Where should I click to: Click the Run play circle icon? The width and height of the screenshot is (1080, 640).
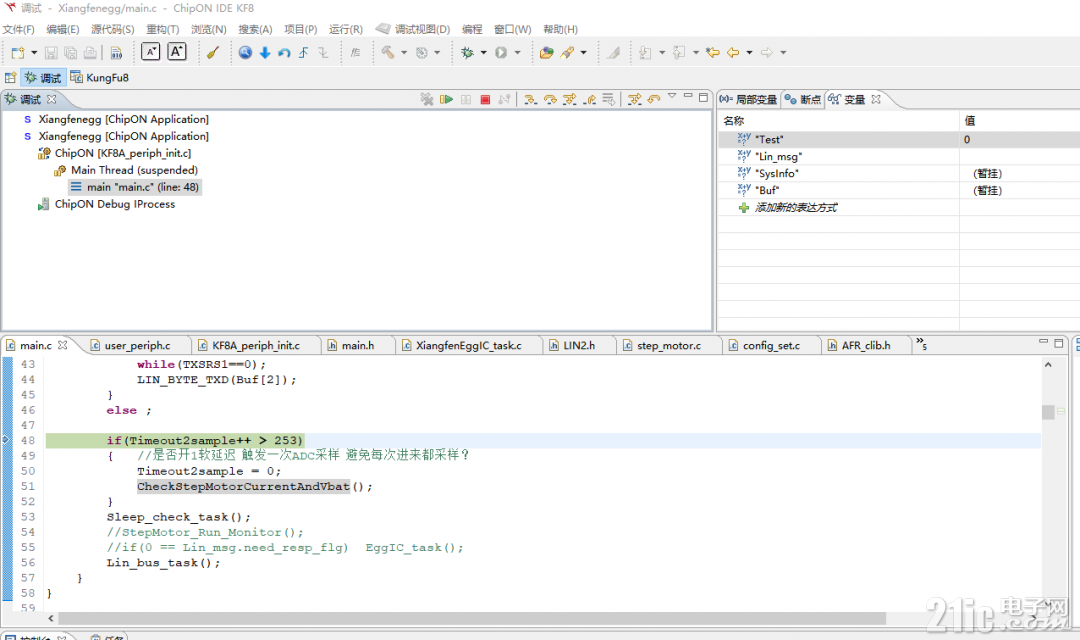click(x=501, y=52)
